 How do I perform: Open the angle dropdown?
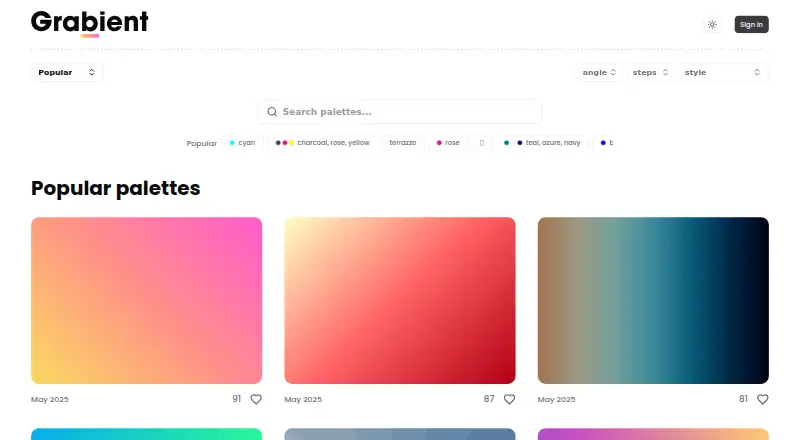(599, 72)
